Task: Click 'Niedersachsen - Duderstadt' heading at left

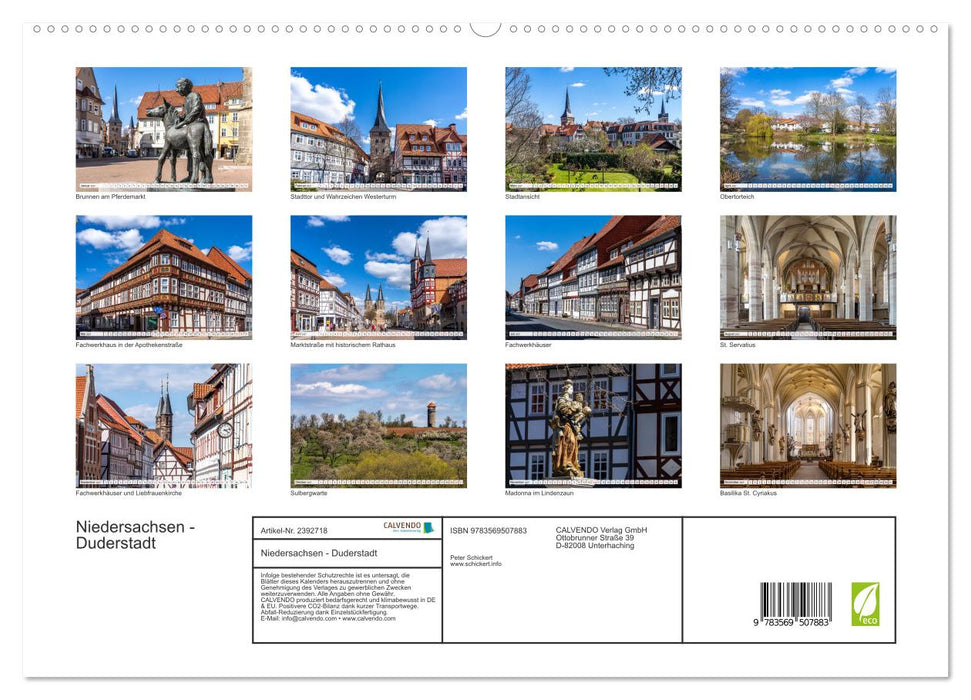Action: (135, 535)
